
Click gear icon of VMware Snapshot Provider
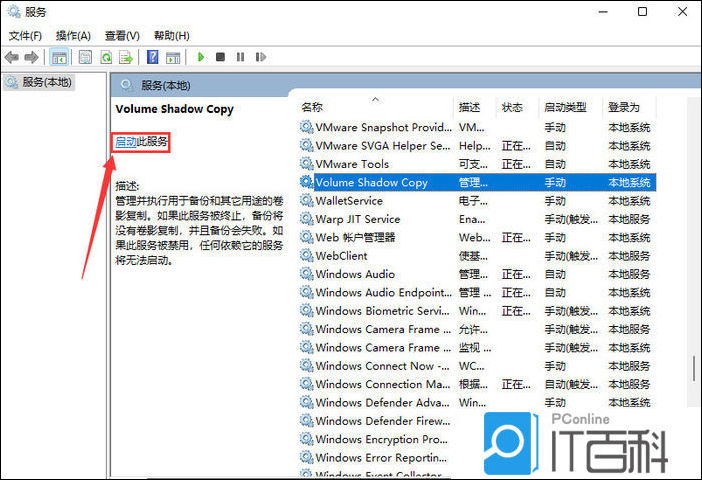tap(307, 127)
